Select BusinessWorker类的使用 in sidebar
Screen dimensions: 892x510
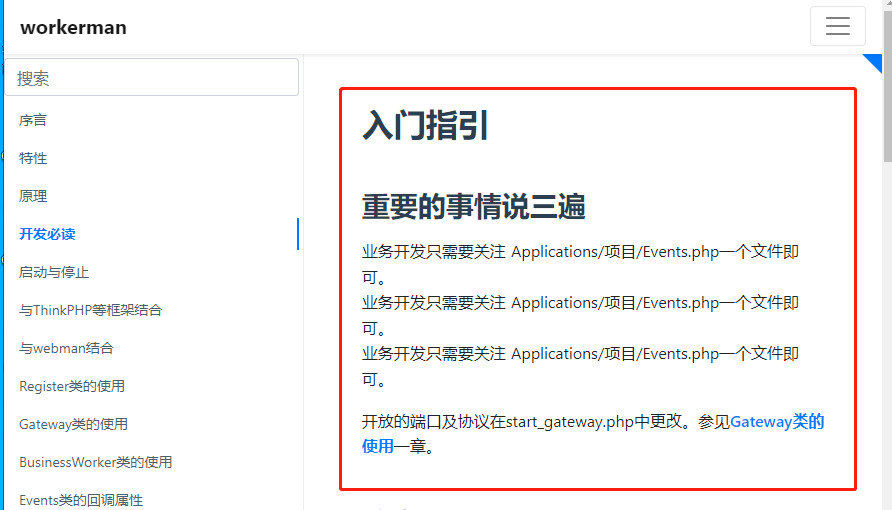pyautogui.click(x=95, y=462)
